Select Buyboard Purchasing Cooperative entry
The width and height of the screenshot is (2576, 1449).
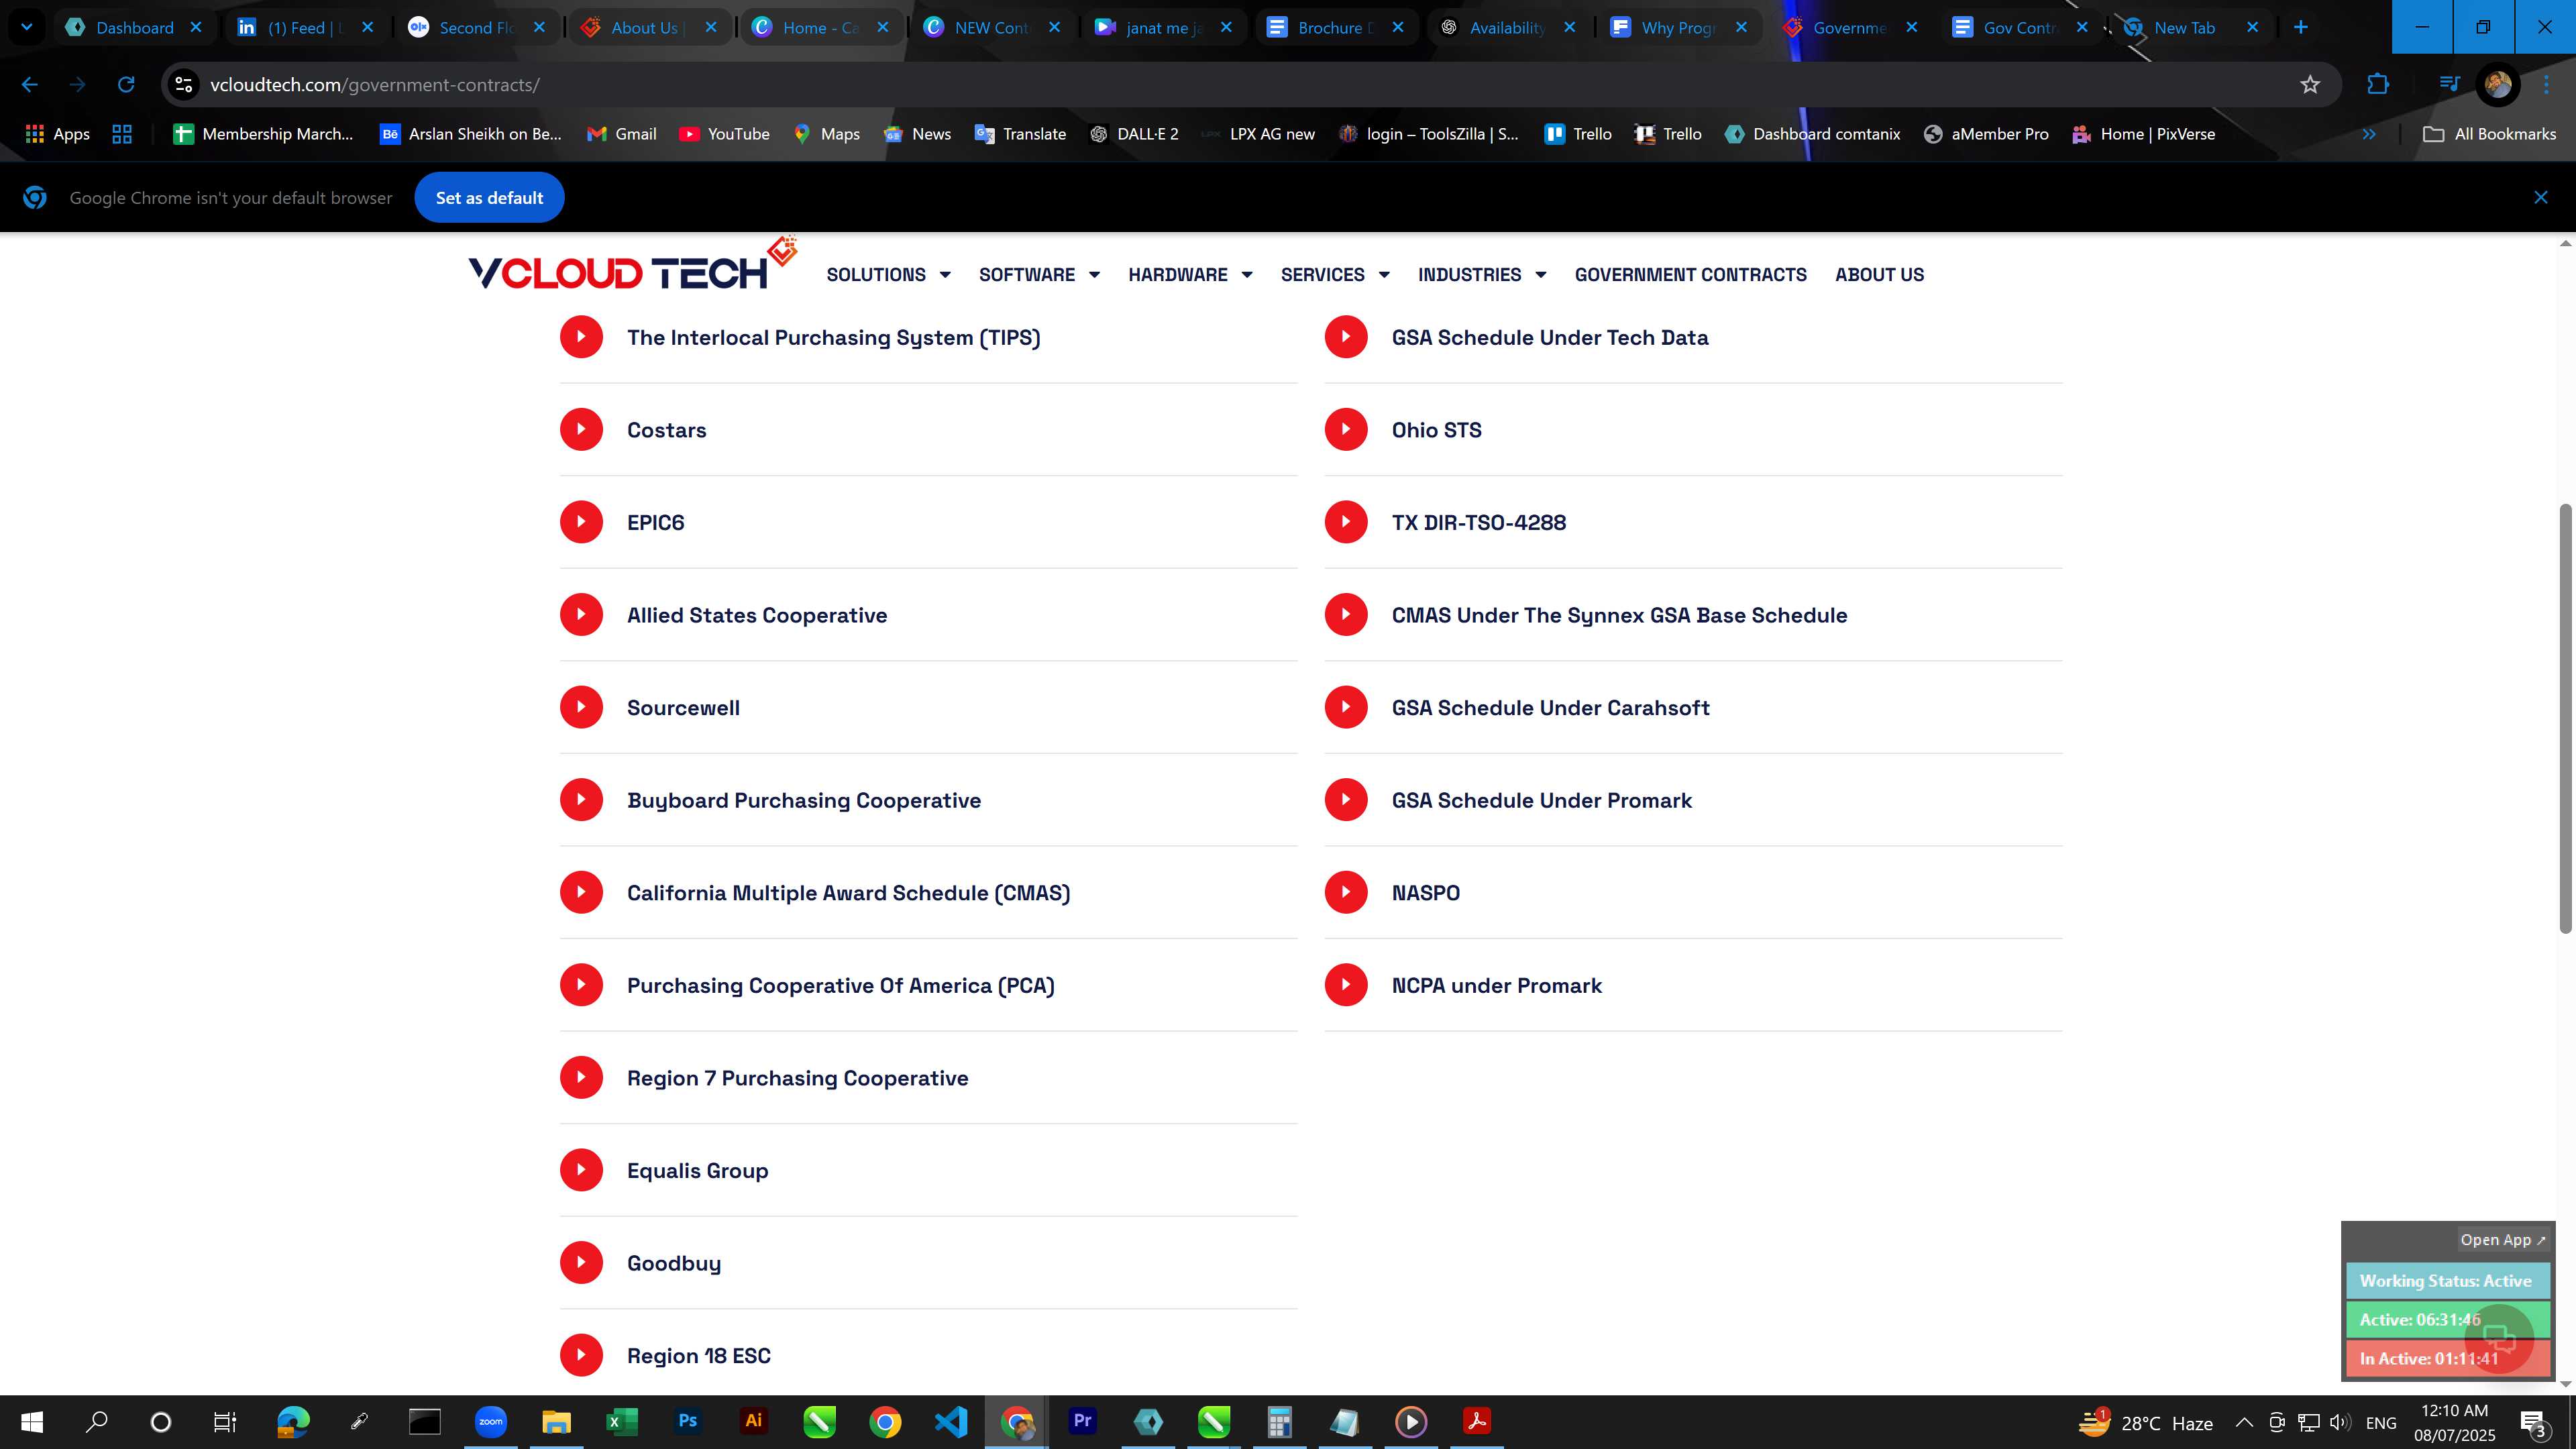804,800
